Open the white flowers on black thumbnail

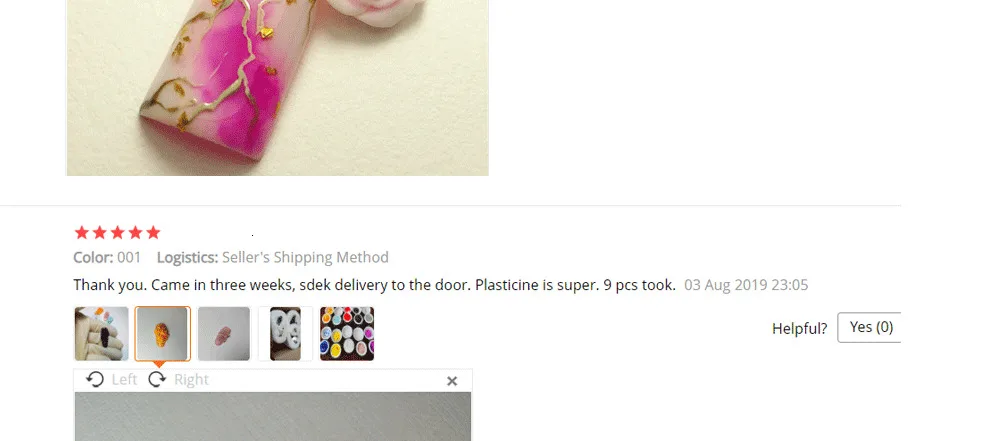tap(285, 334)
